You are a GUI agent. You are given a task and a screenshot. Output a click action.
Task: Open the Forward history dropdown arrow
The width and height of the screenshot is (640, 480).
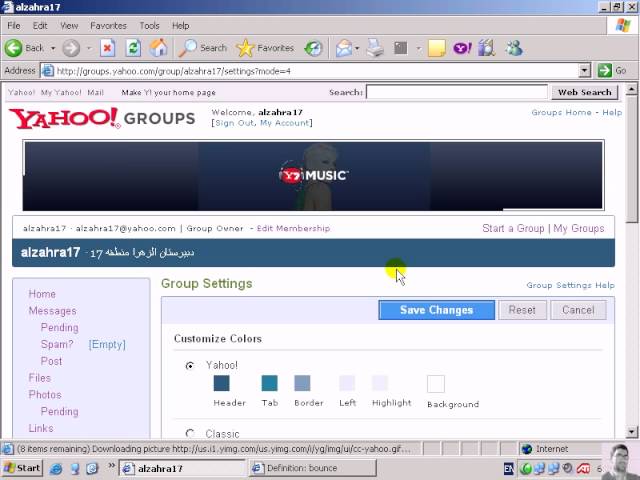pyautogui.click(x=89, y=48)
